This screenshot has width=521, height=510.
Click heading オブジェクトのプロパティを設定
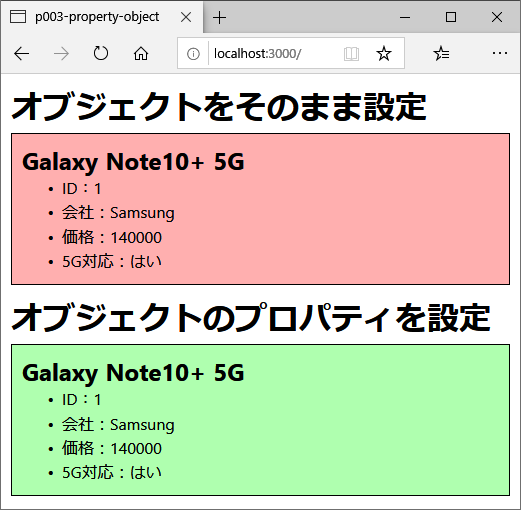(251, 317)
